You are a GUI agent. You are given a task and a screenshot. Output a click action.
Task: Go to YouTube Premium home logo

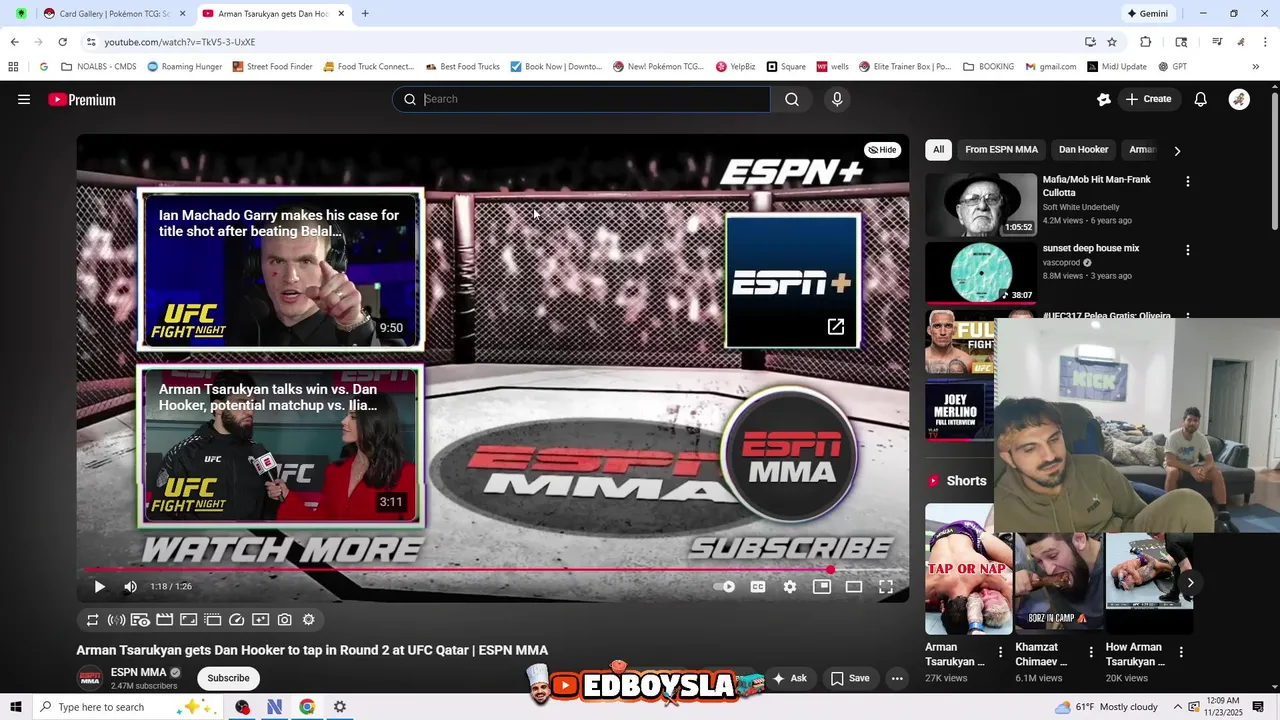[82, 100]
